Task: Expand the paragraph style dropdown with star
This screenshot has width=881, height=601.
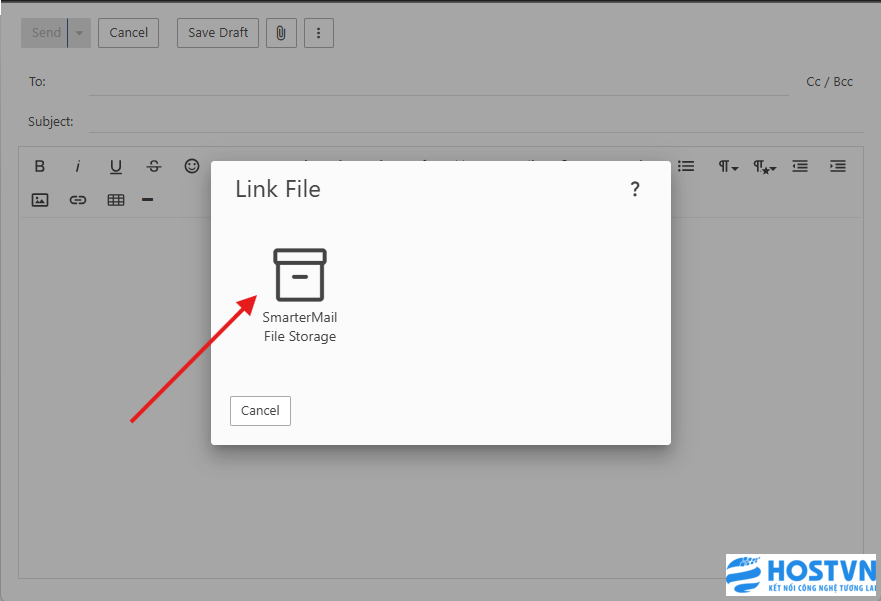Action: [764, 167]
